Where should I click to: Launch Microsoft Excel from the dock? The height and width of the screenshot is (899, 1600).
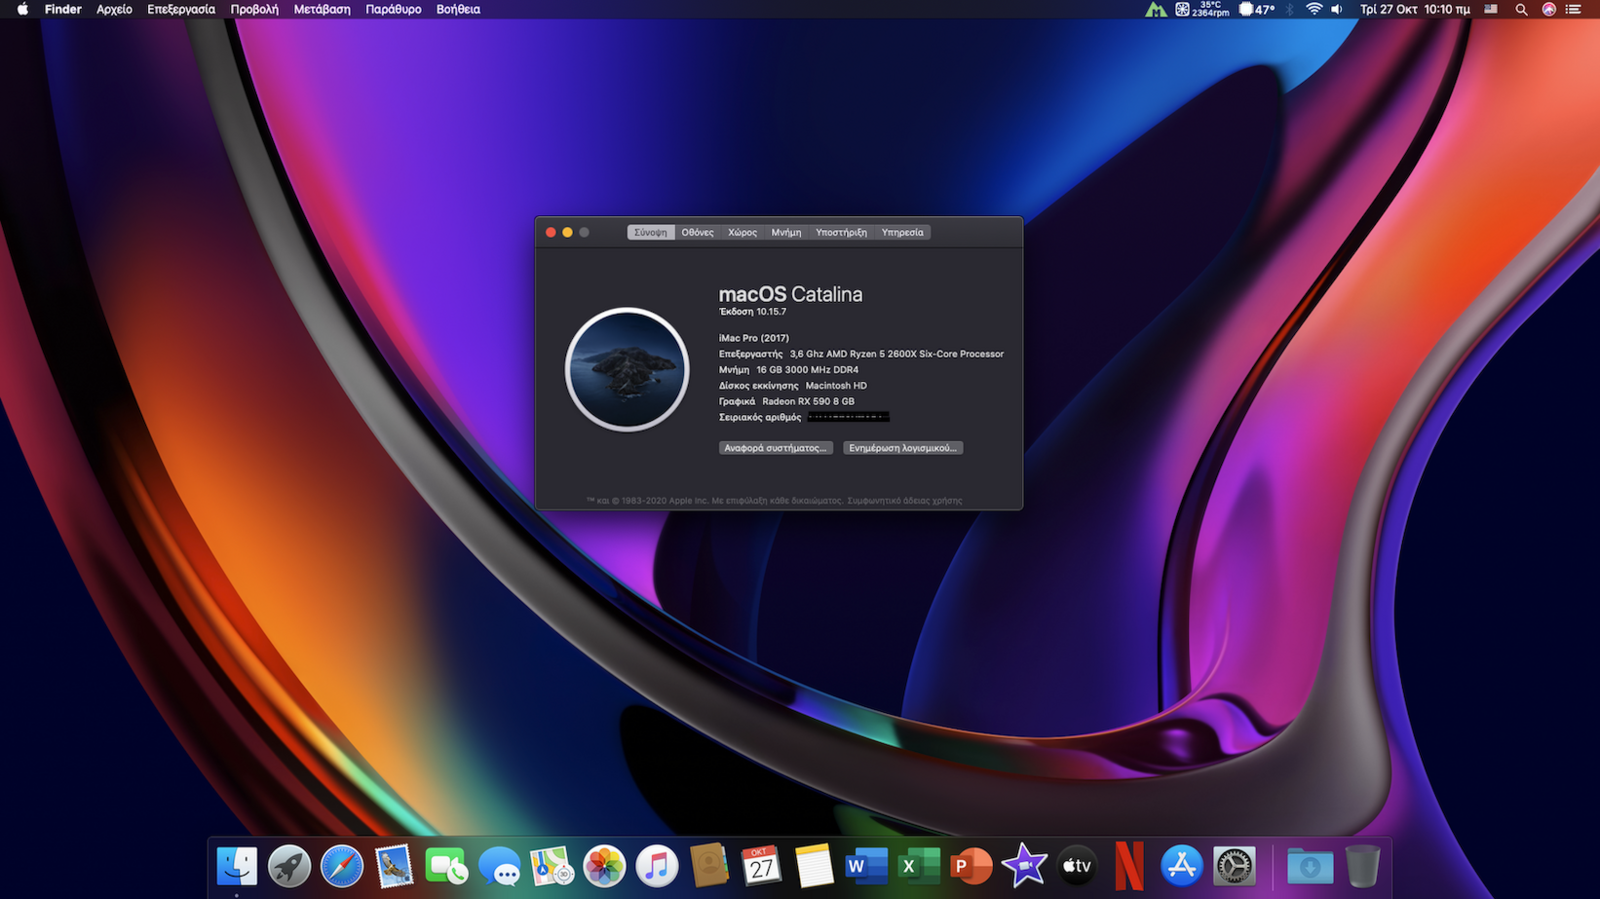pos(919,866)
